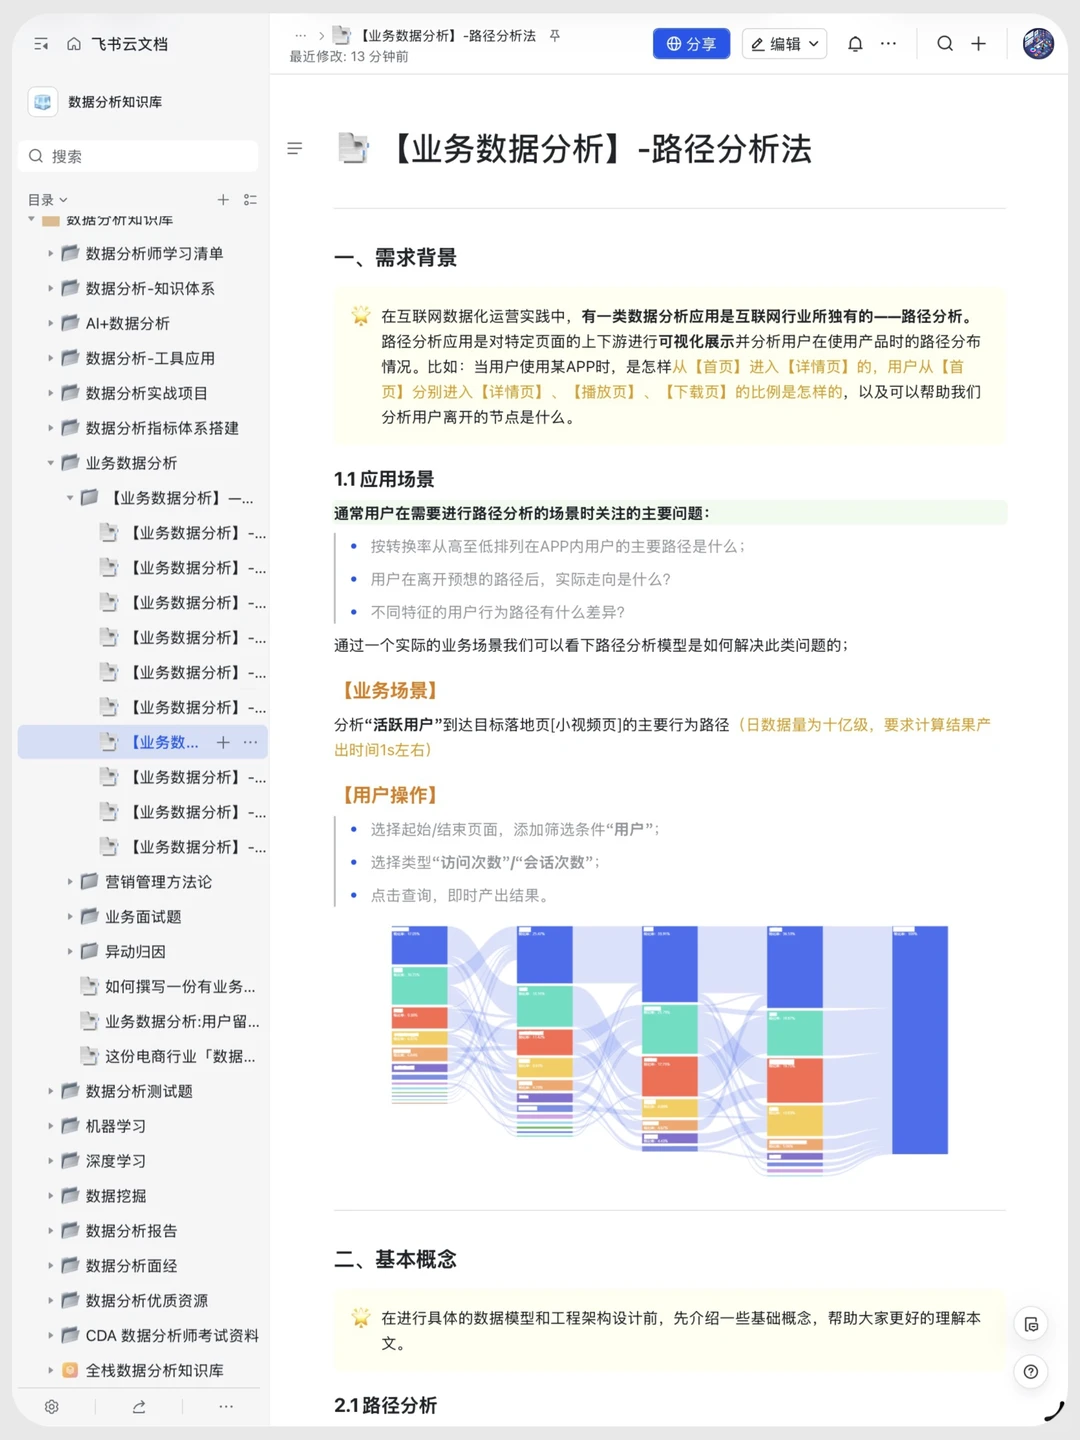1080x1440 pixels.
Task: Select 数据挖掘 folder in tree
Action: (116, 1196)
